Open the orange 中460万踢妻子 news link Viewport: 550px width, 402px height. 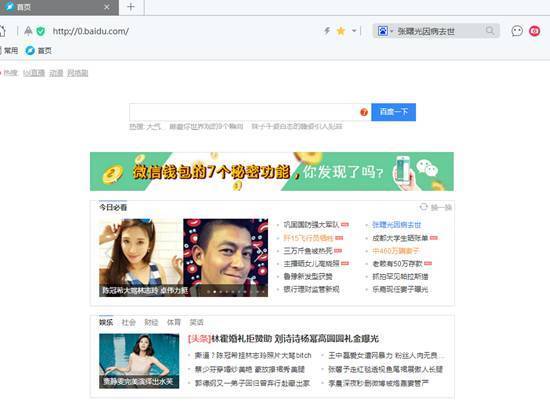(x=396, y=251)
